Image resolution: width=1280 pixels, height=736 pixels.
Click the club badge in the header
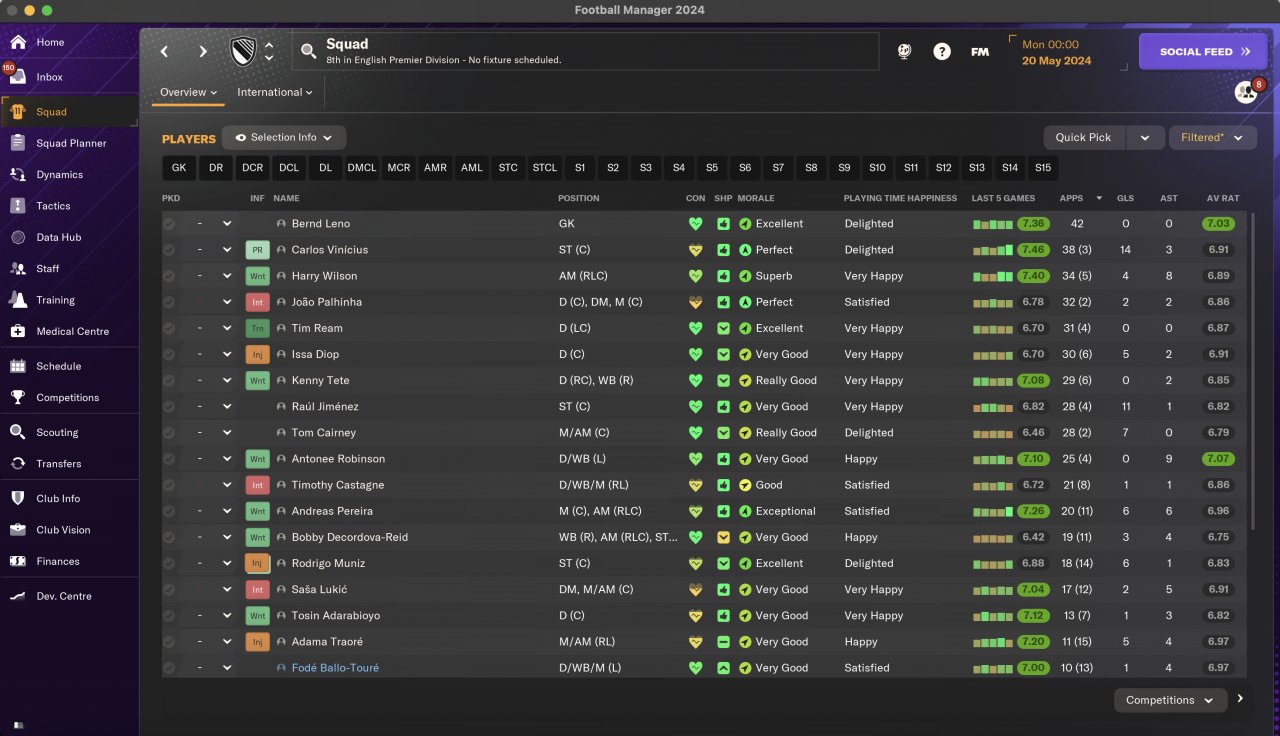(x=243, y=51)
